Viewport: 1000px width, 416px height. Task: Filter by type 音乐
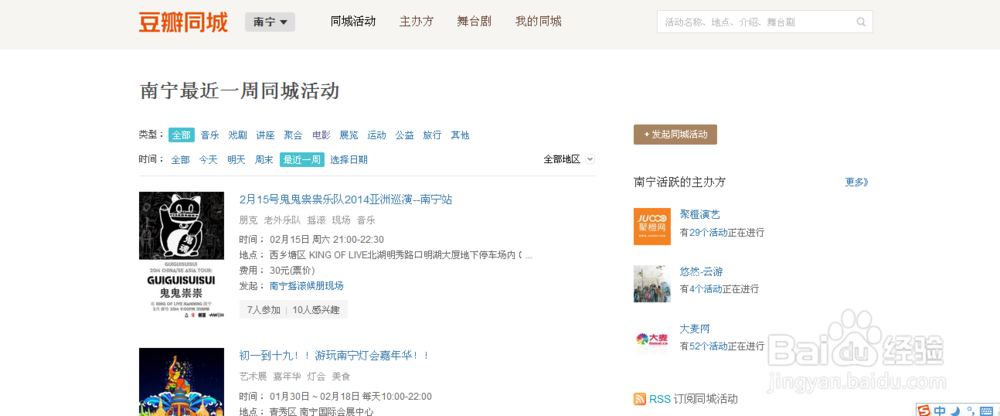[x=210, y=135]
